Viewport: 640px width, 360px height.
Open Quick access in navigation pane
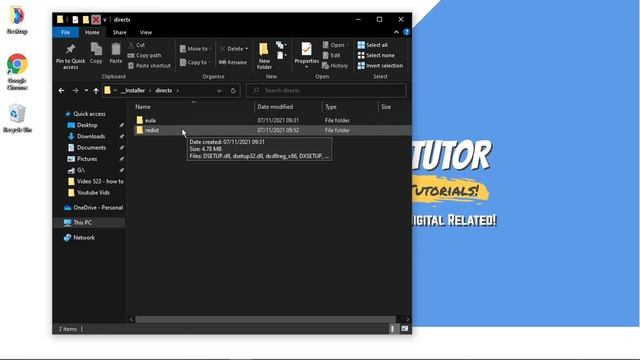point(89,114)
